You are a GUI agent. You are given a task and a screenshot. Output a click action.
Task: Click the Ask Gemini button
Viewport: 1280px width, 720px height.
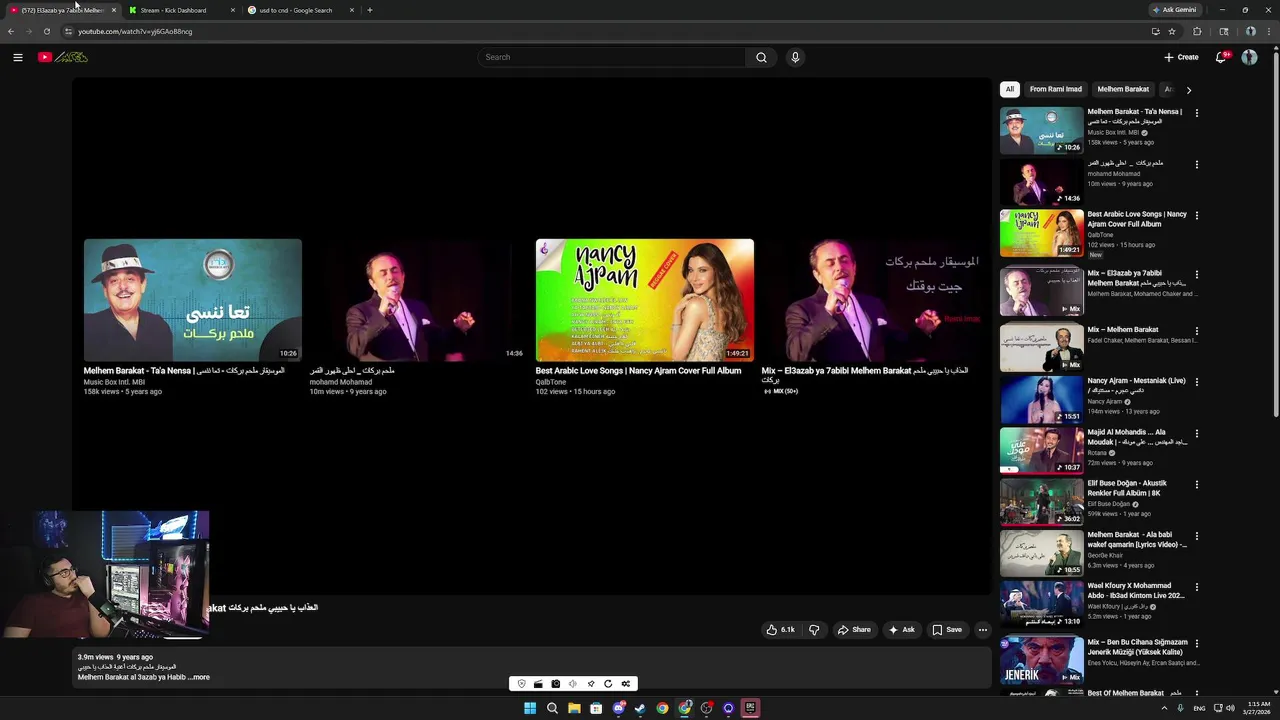coord(1175,10)
